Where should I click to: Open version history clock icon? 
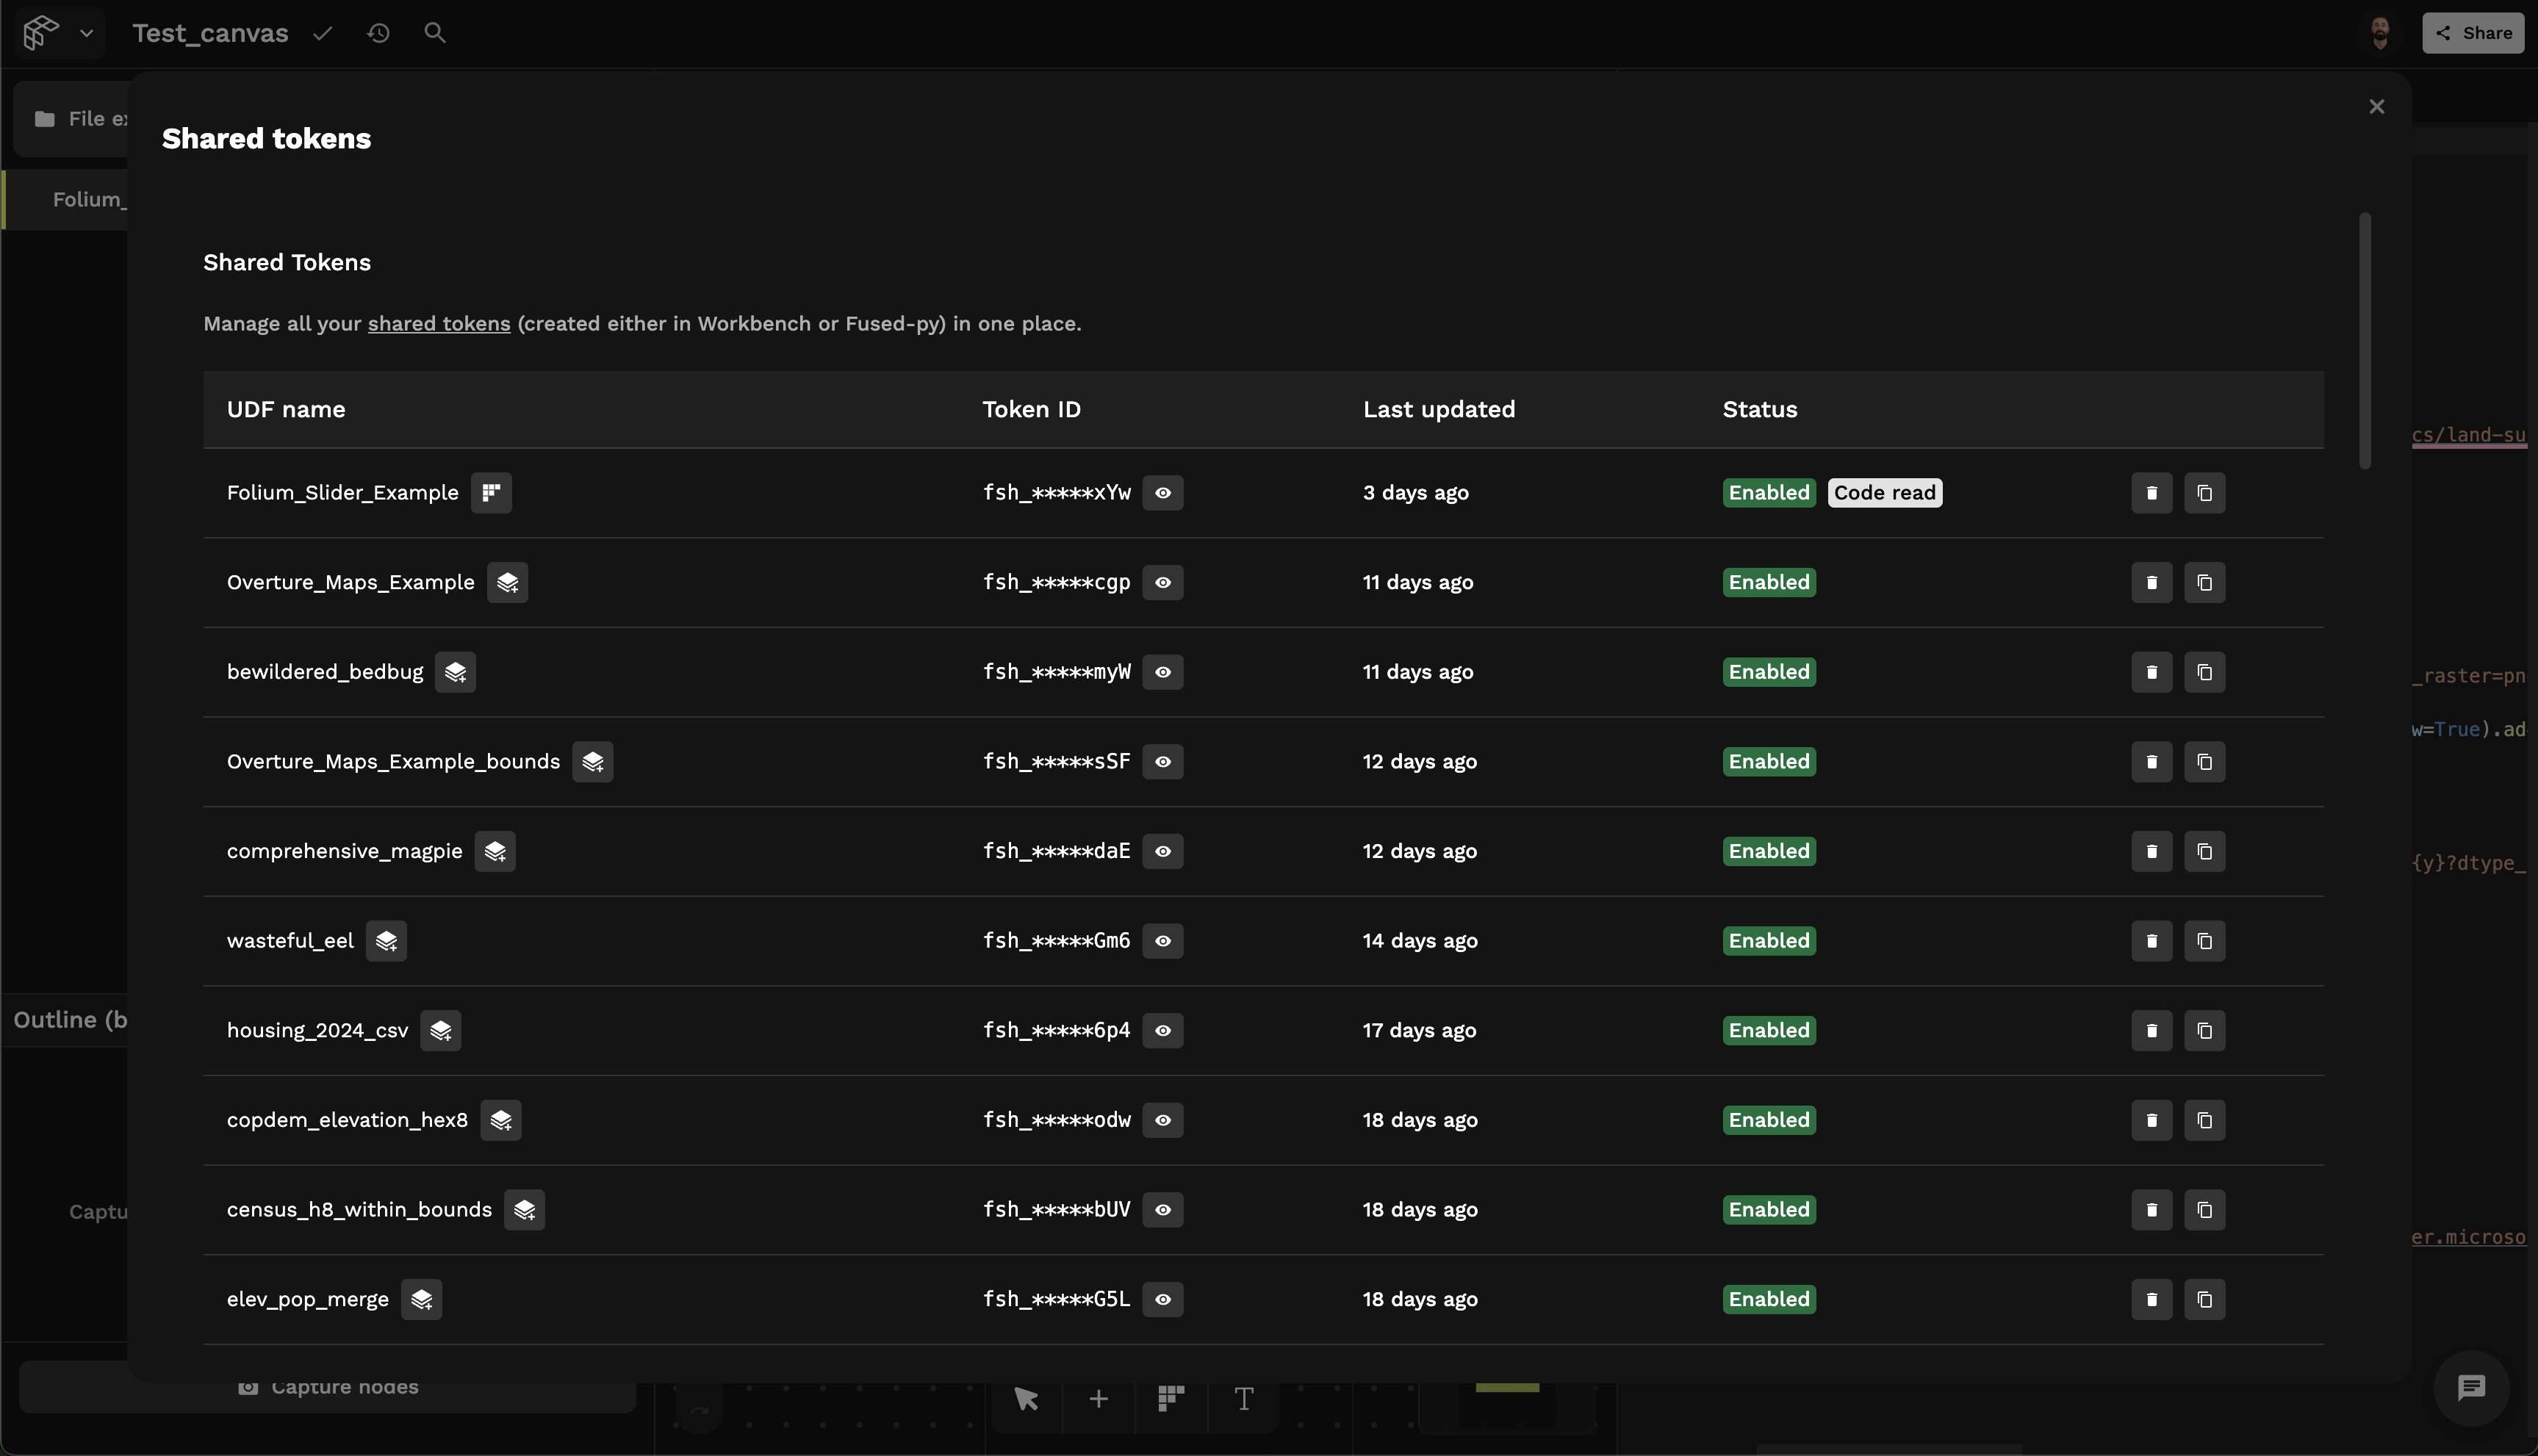point(378,33)
